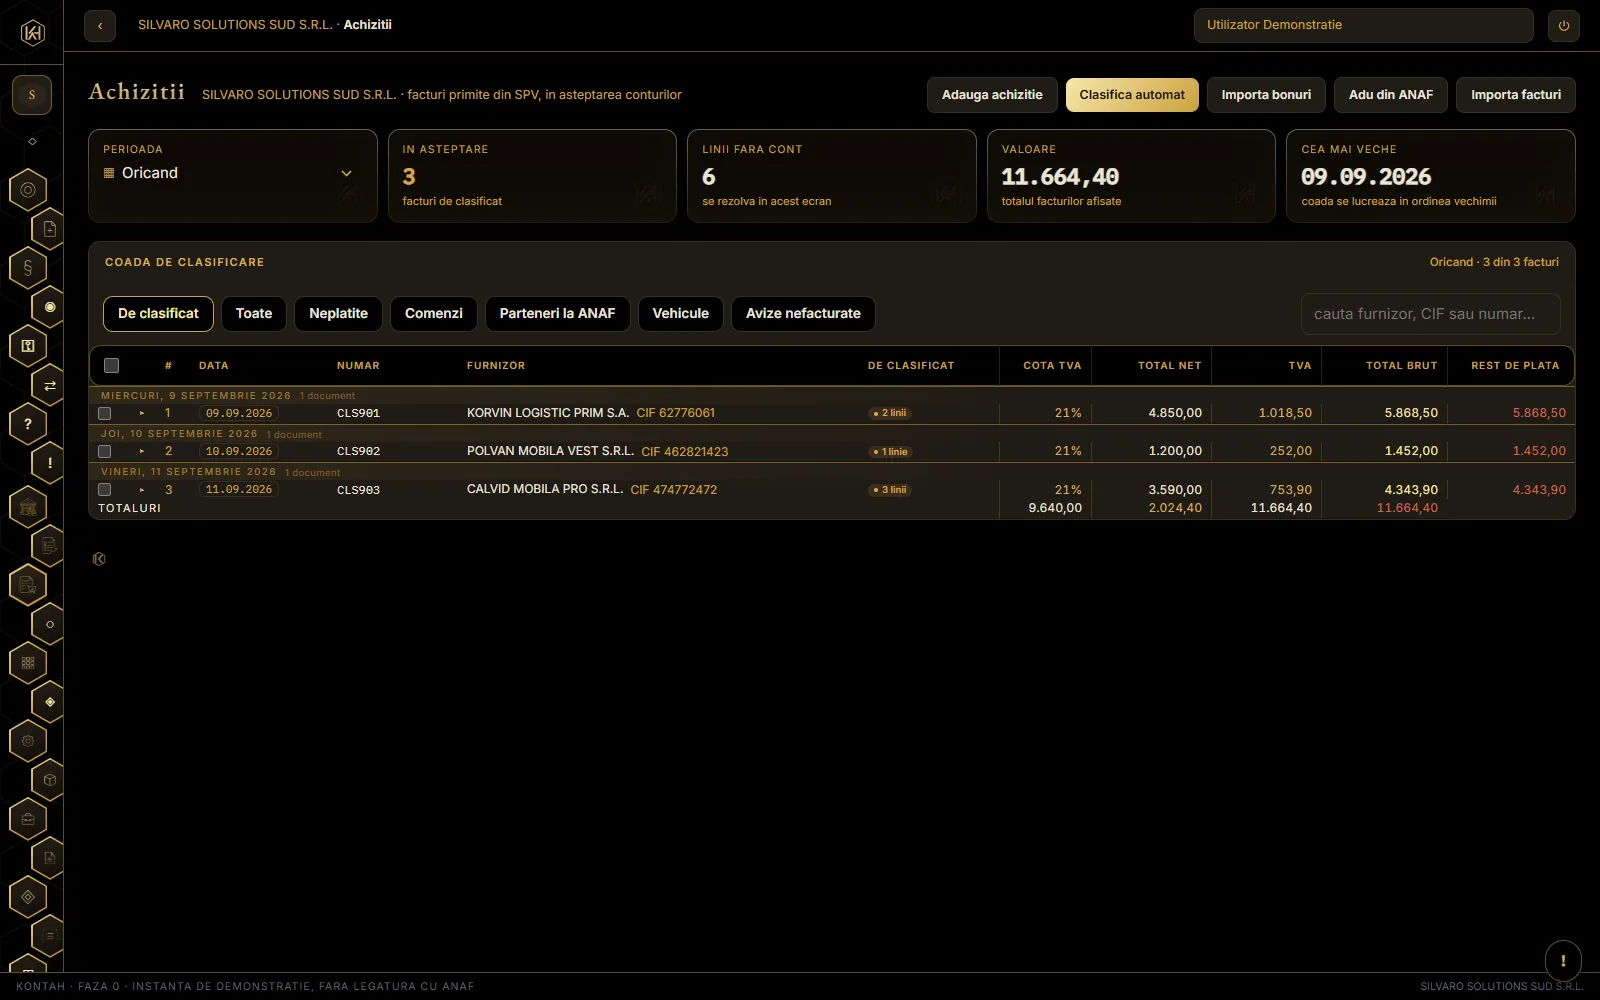Expand the row arrow for POLVAN MOBILA VEST
The image size is (1600, 1000).
142,451
